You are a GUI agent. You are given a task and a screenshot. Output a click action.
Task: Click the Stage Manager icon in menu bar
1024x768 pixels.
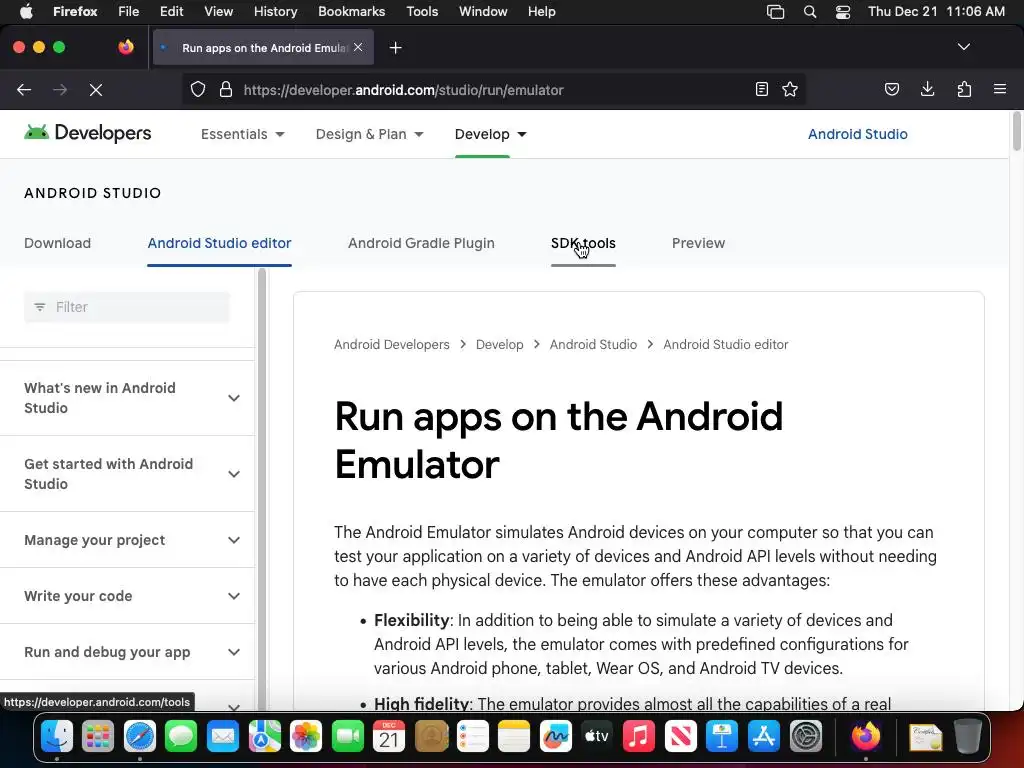click(x=775, y=11)
